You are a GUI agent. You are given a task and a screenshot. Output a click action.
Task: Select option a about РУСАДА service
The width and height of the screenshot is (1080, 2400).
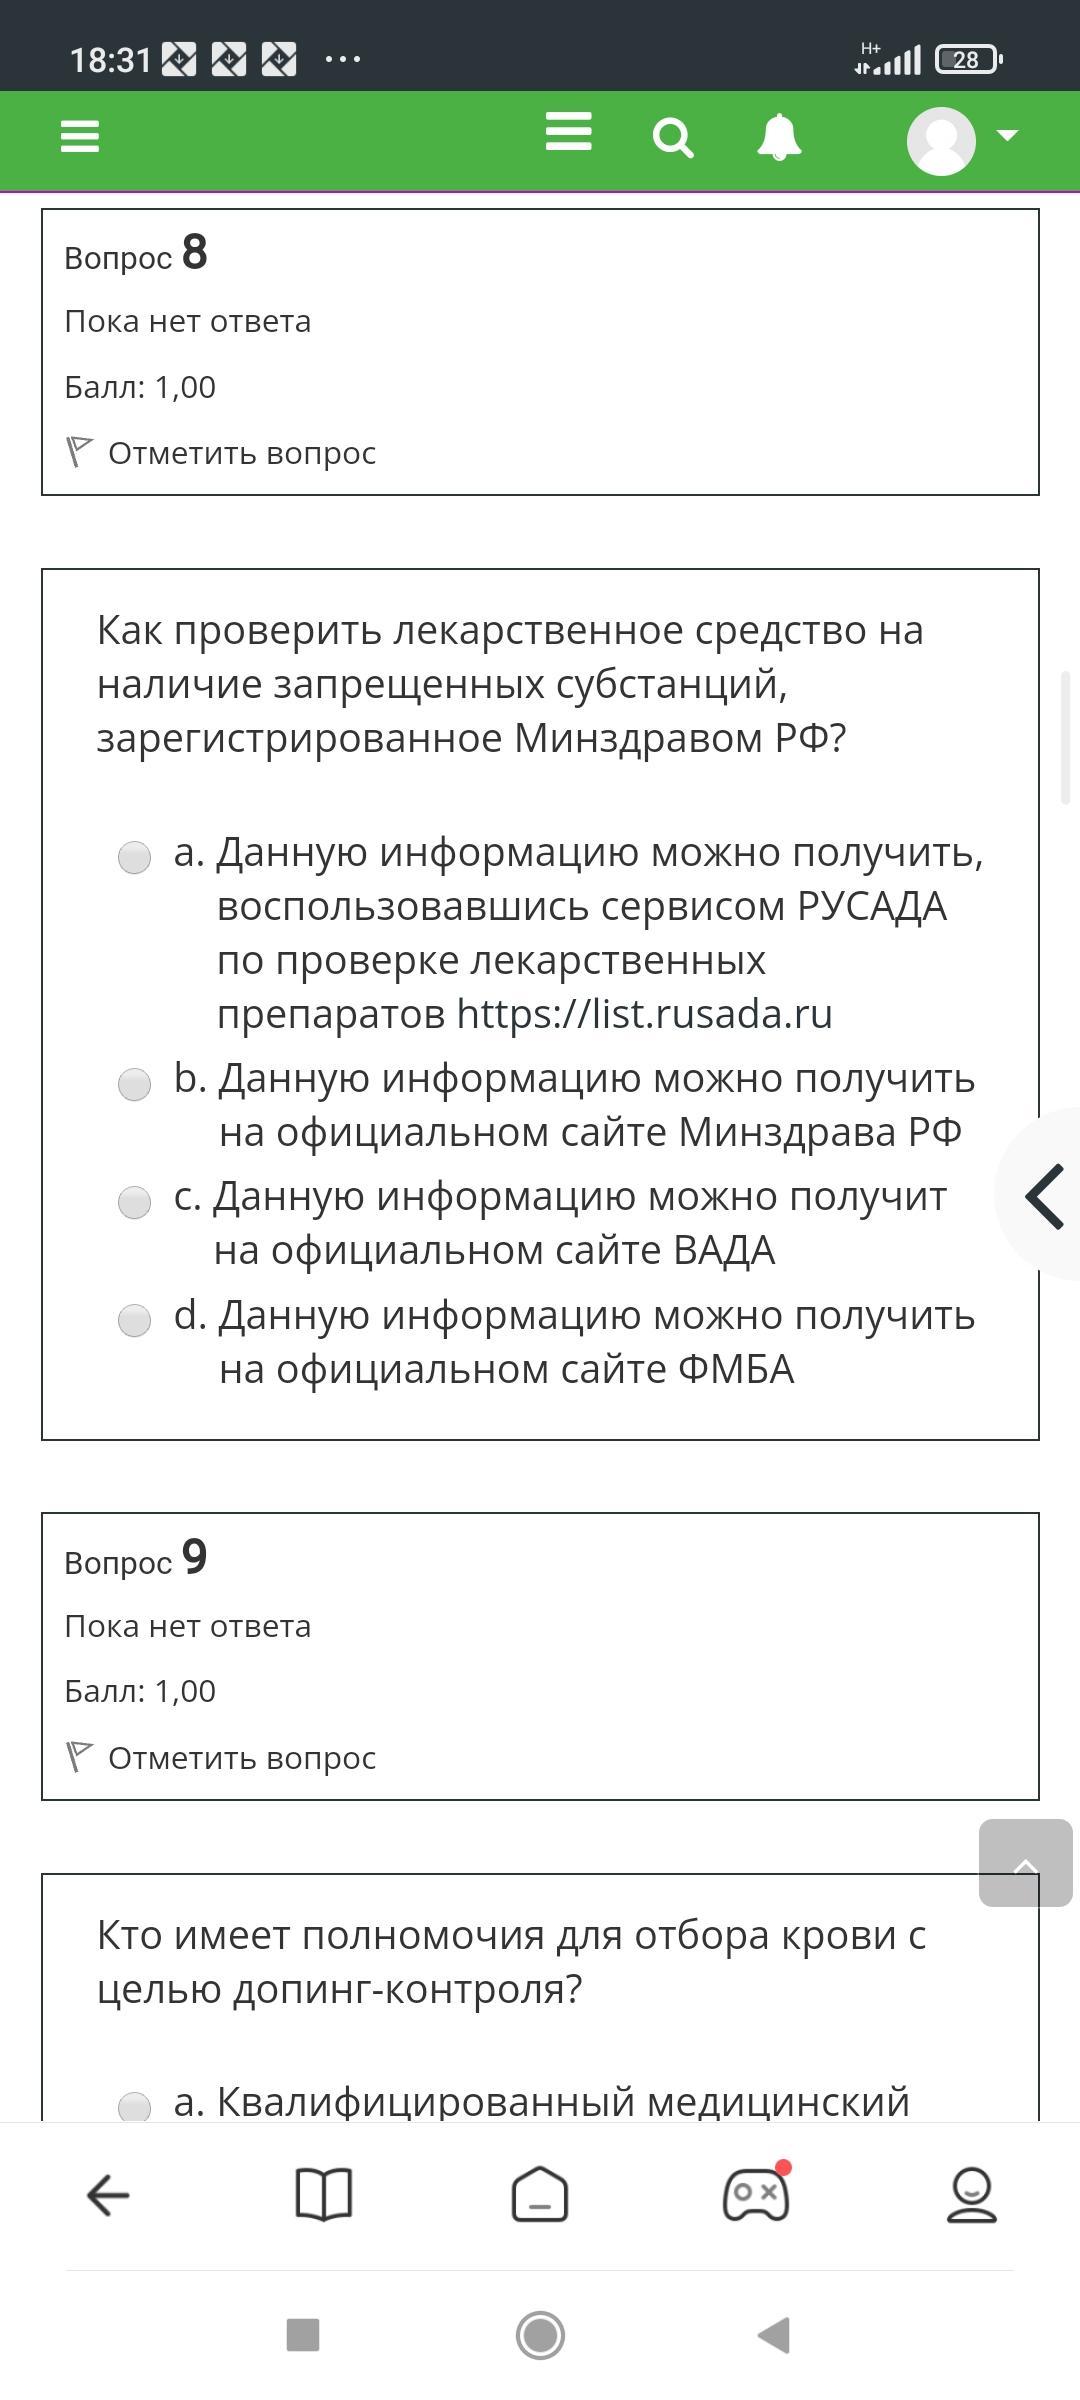click(x=134, y=857)
